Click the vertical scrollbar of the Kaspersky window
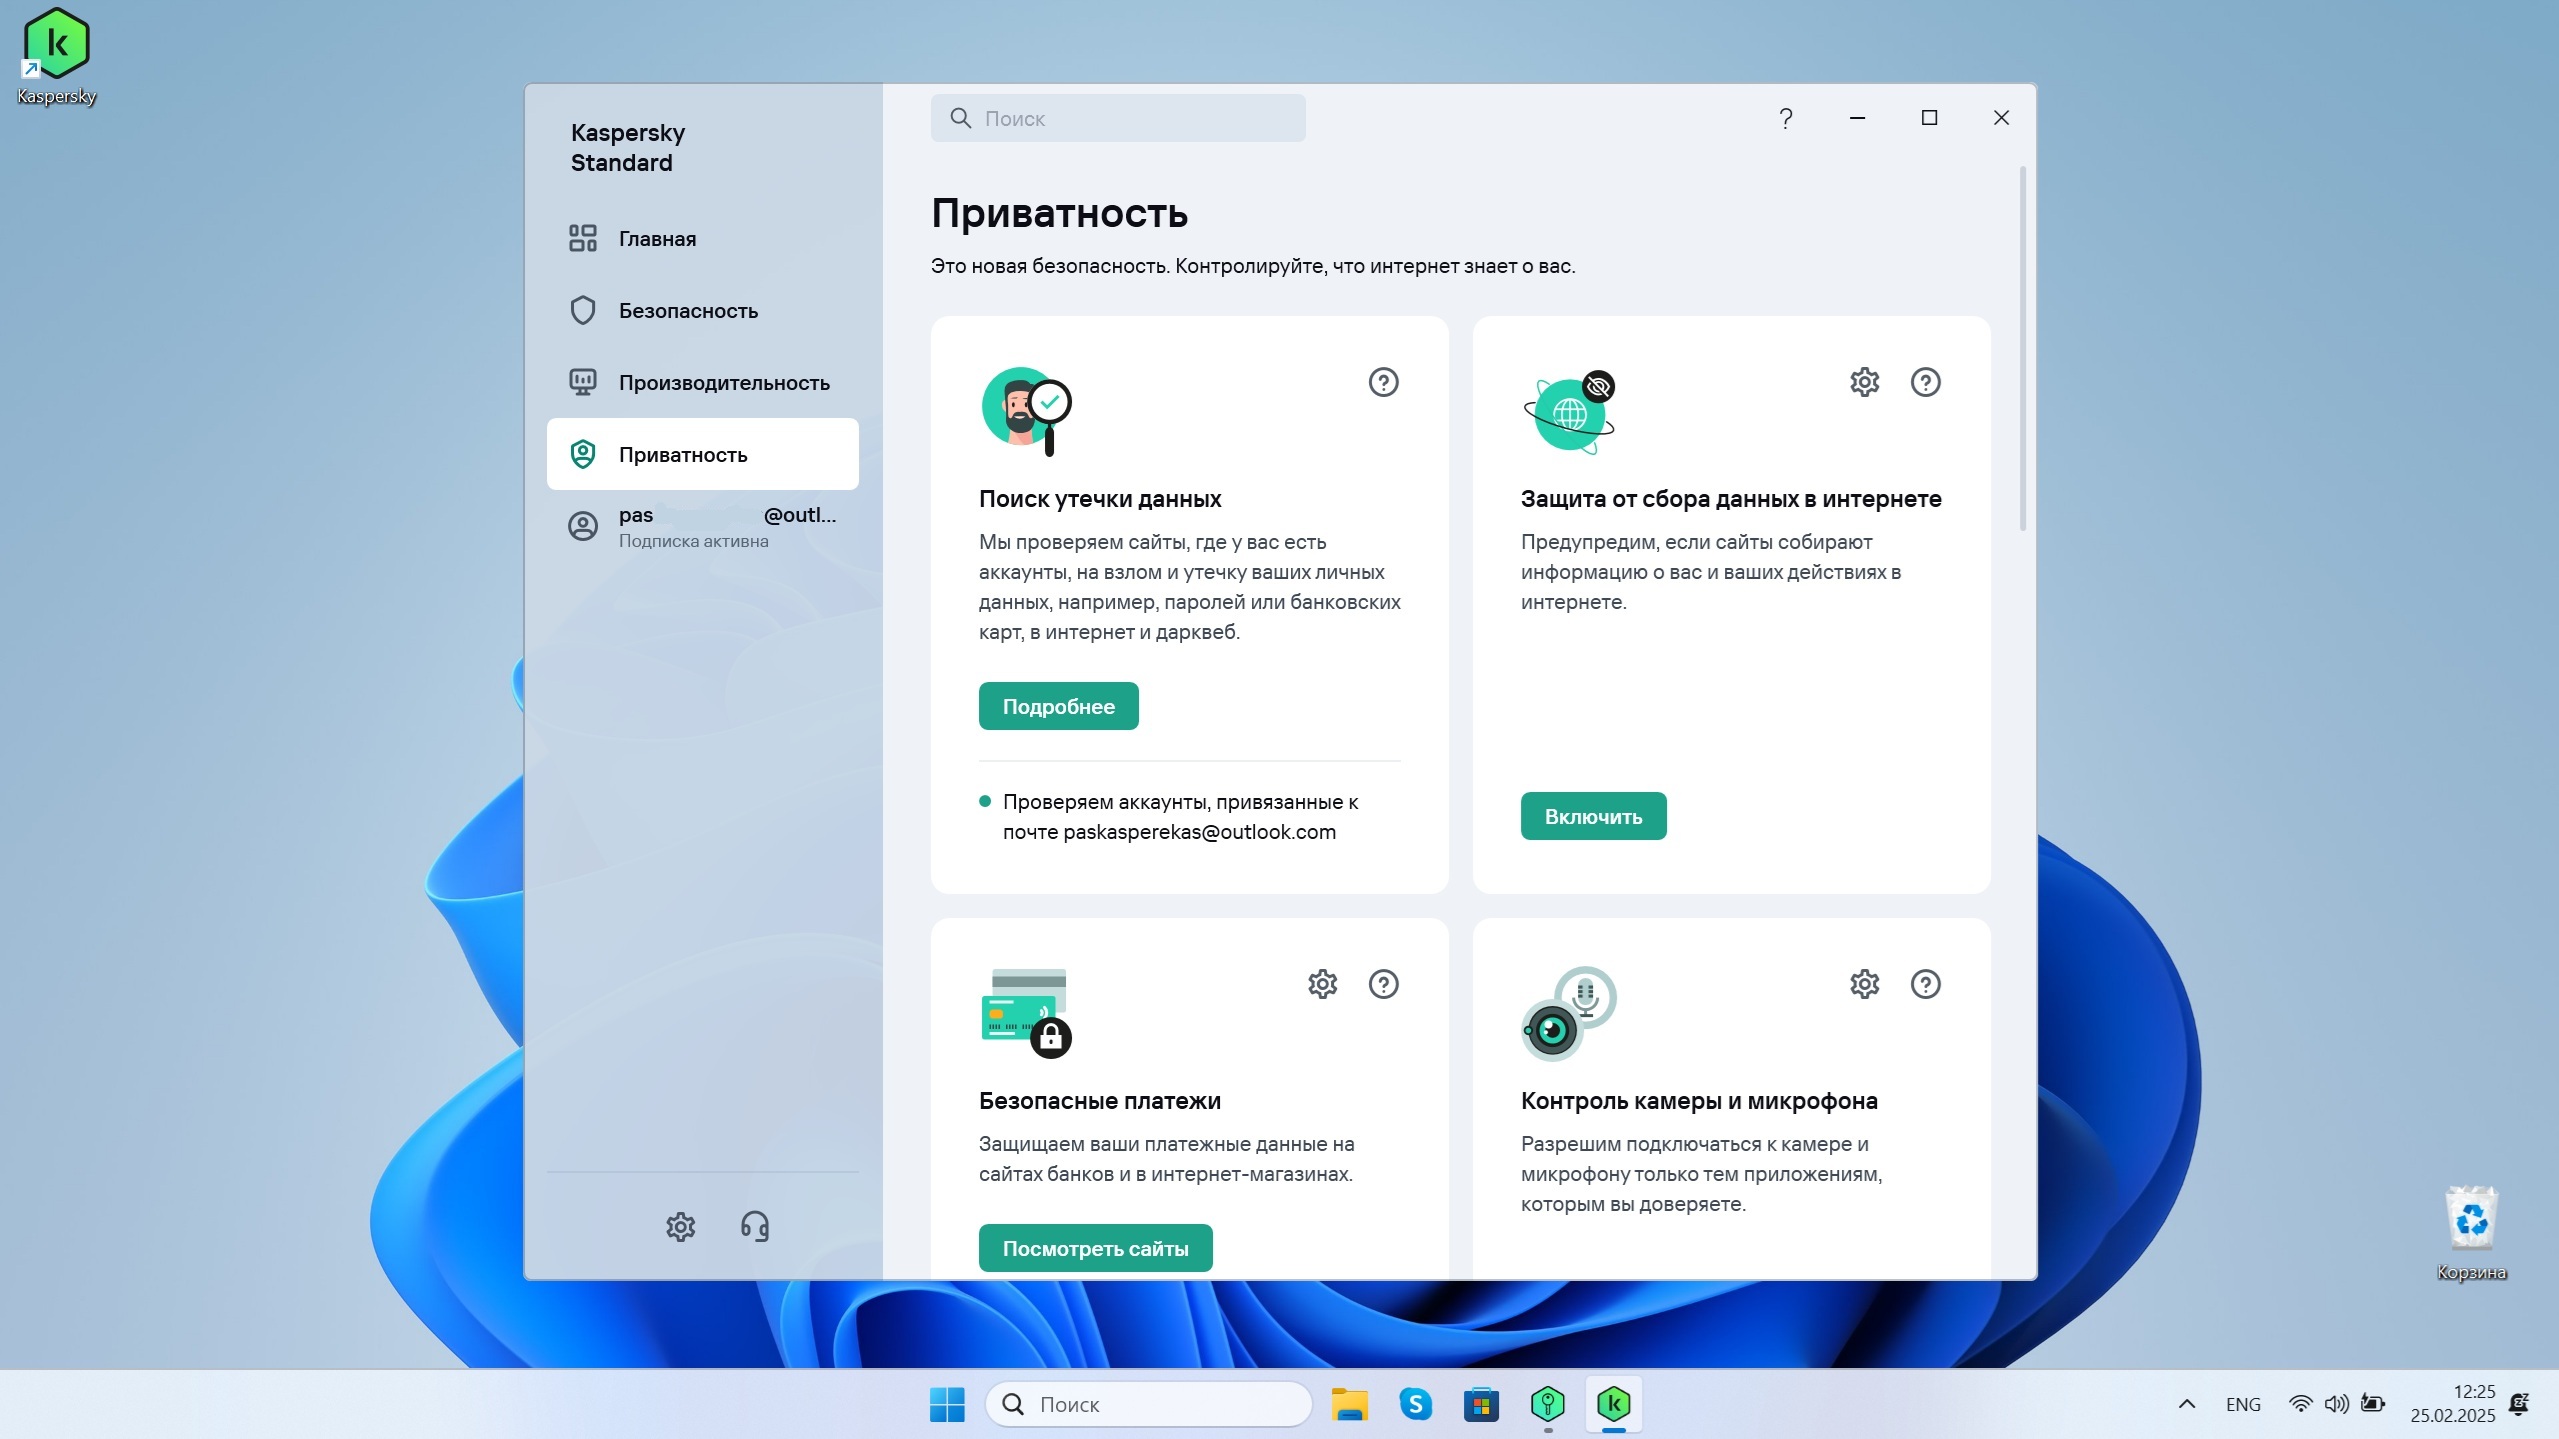Screen dimensions: 2559x1439 [2022, 350]
